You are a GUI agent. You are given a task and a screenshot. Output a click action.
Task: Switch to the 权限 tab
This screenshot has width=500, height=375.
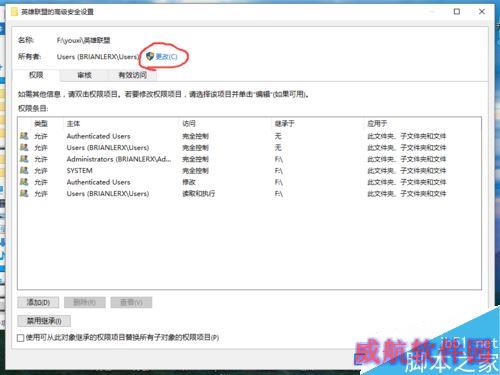tap(36, 75)
